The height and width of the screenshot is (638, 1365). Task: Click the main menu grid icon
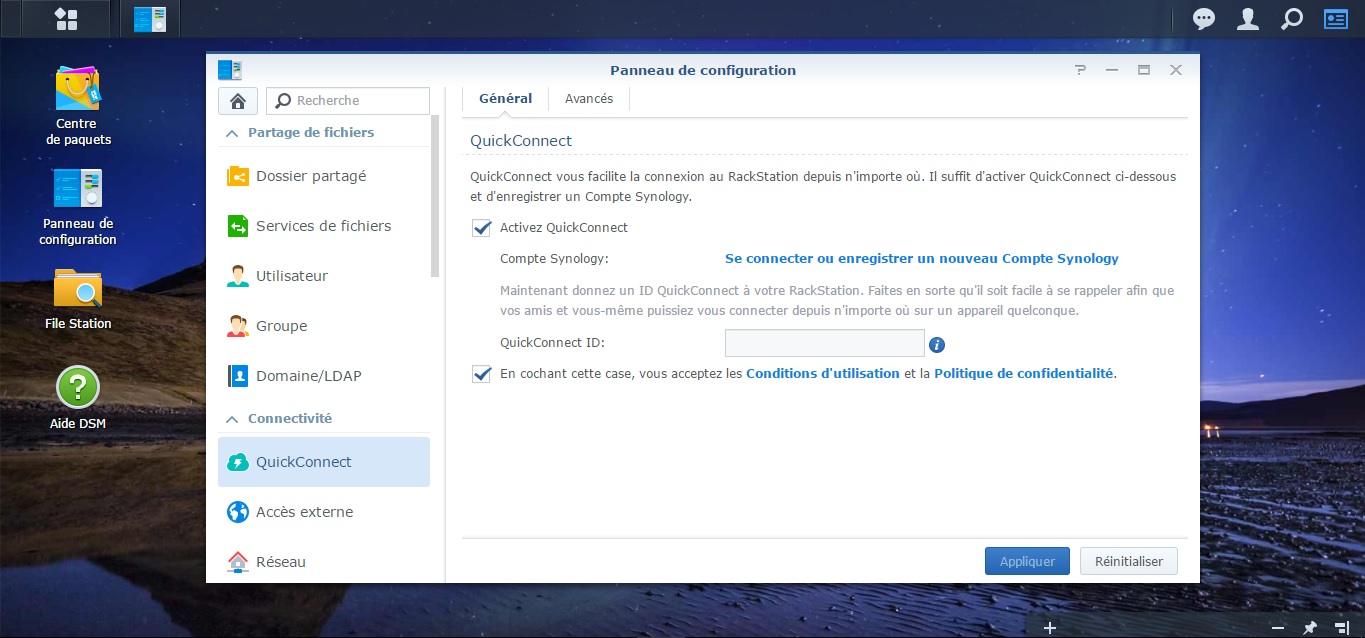coord(66,18)
